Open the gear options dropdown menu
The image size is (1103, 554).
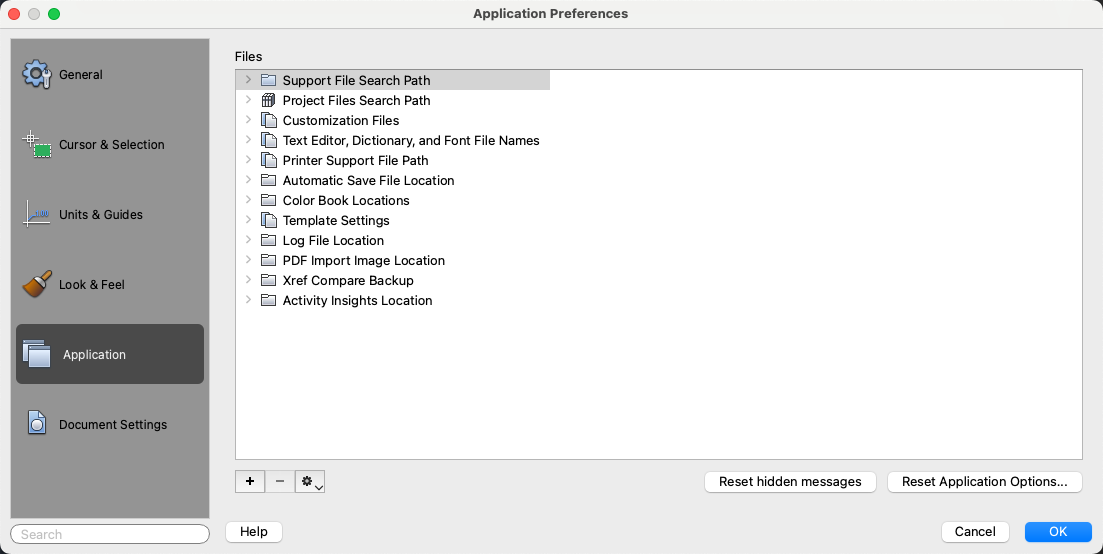tap(311, 482)
